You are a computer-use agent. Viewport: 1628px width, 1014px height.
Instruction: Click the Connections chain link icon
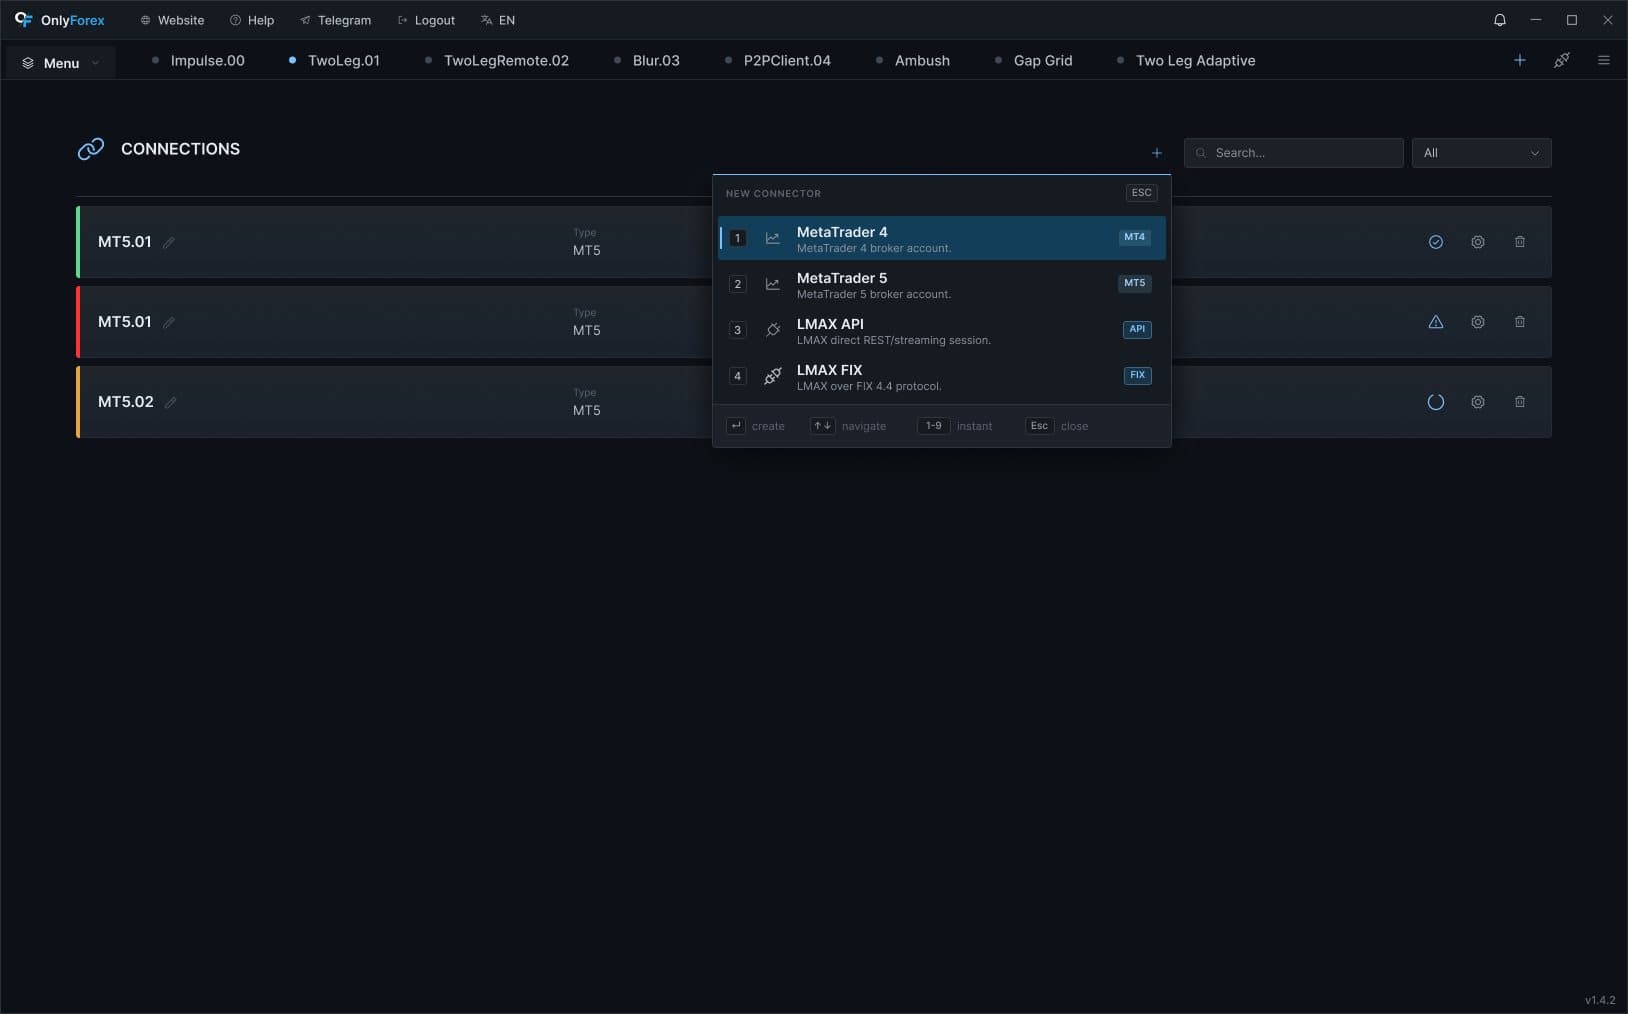pos(91,149)
